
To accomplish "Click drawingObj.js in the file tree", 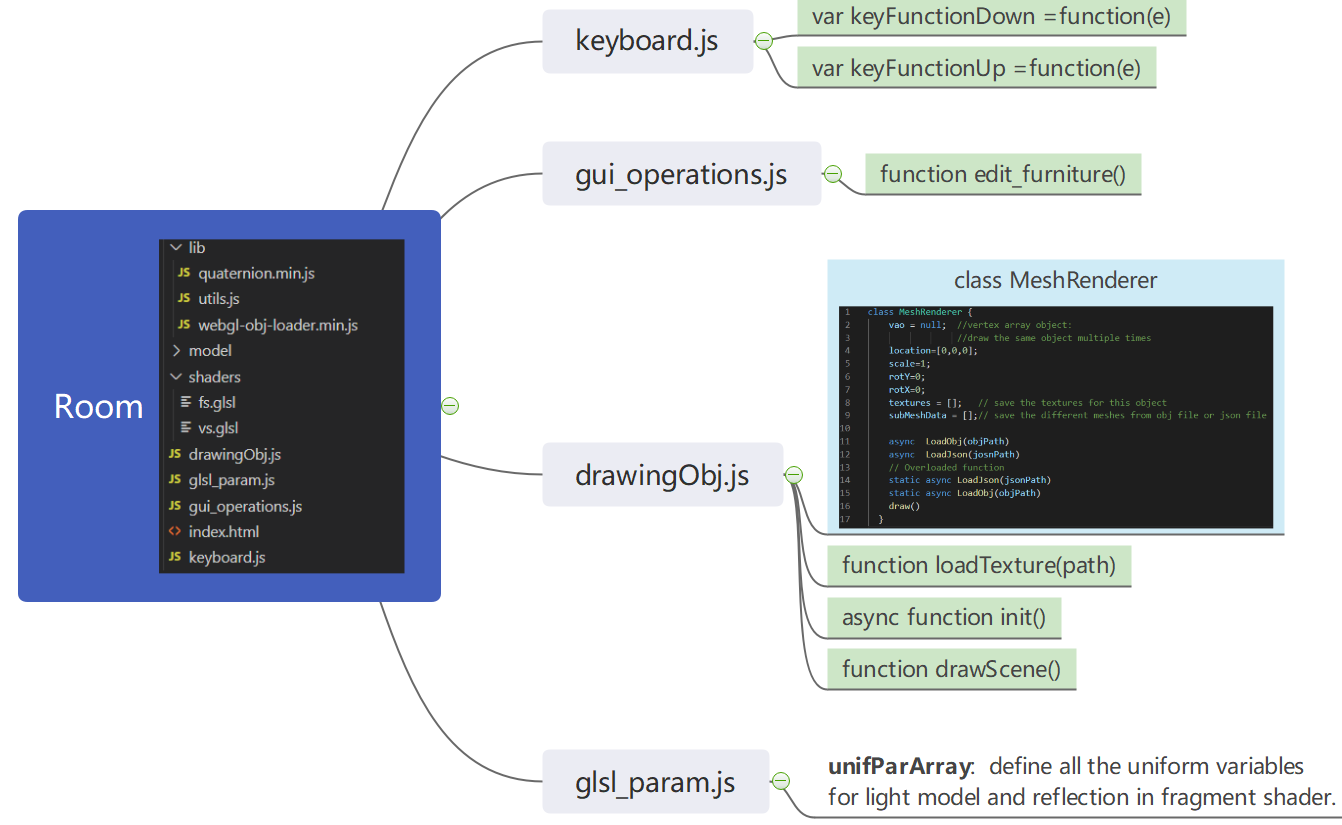I will coord(235,455).
